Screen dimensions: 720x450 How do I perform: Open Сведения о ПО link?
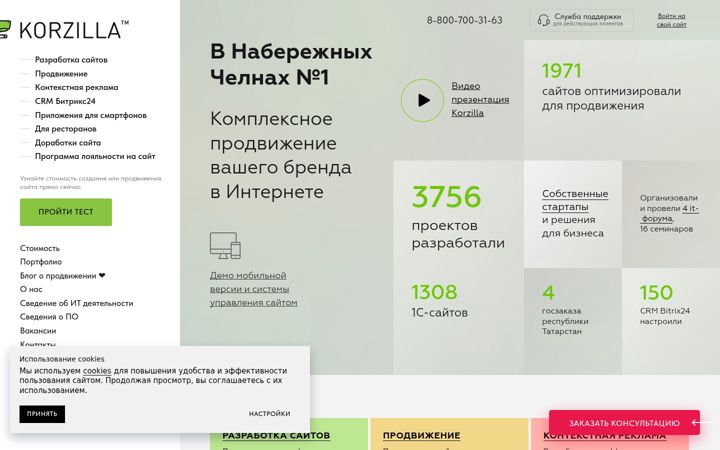(x=49, y=316)
